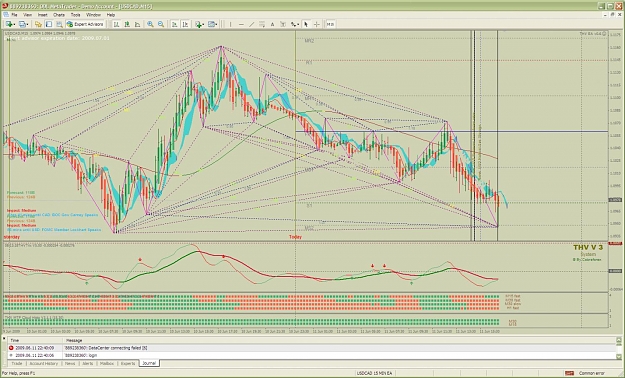
Task: Switch chart to bar chart mode
Action: [116, 24]
